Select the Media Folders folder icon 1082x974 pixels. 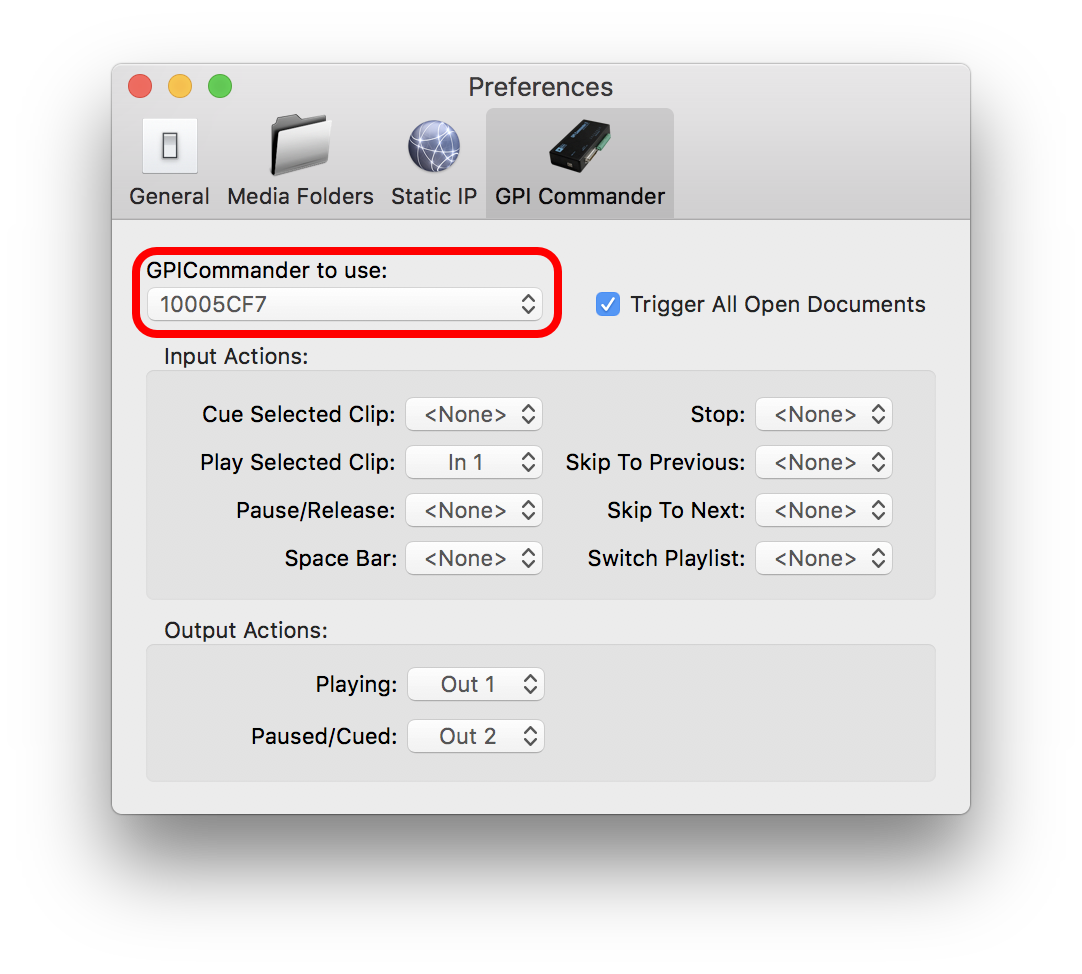pos(300,145)
